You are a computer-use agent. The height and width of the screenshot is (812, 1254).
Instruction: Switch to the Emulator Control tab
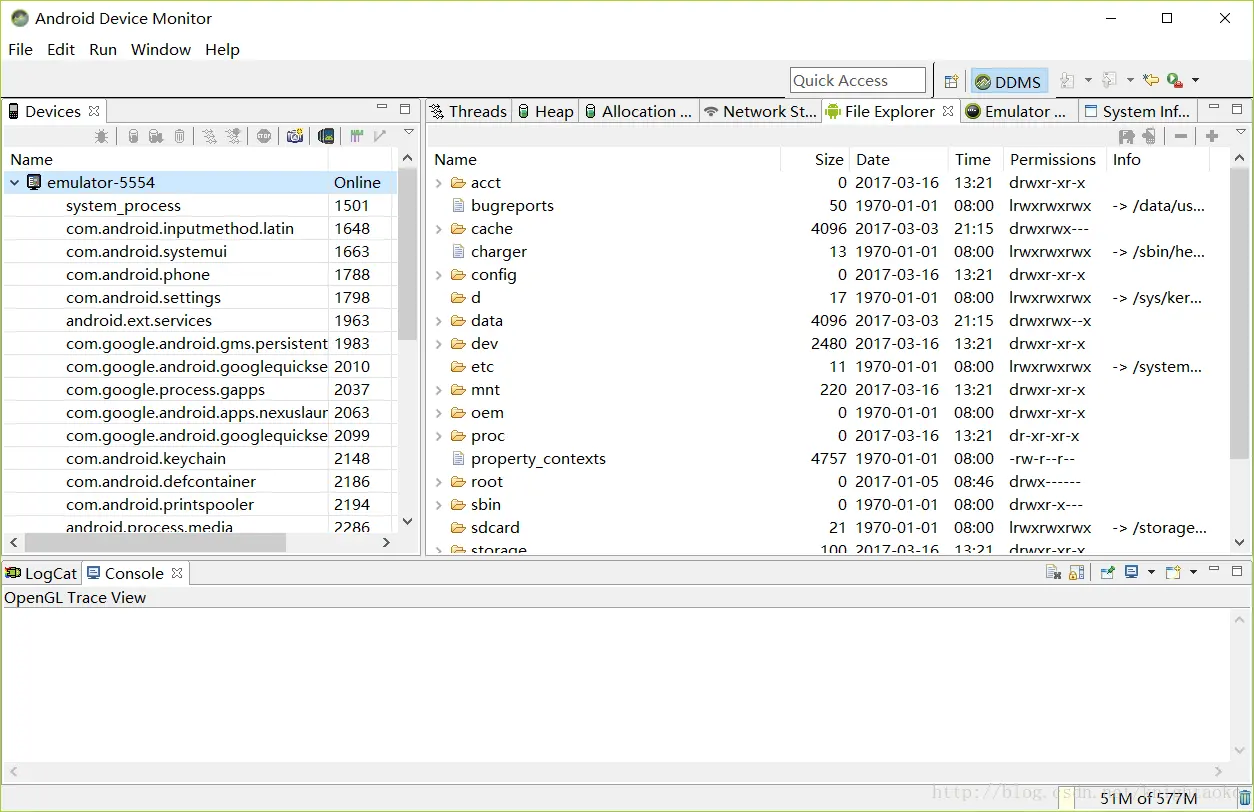click(x=1017, y=111)
